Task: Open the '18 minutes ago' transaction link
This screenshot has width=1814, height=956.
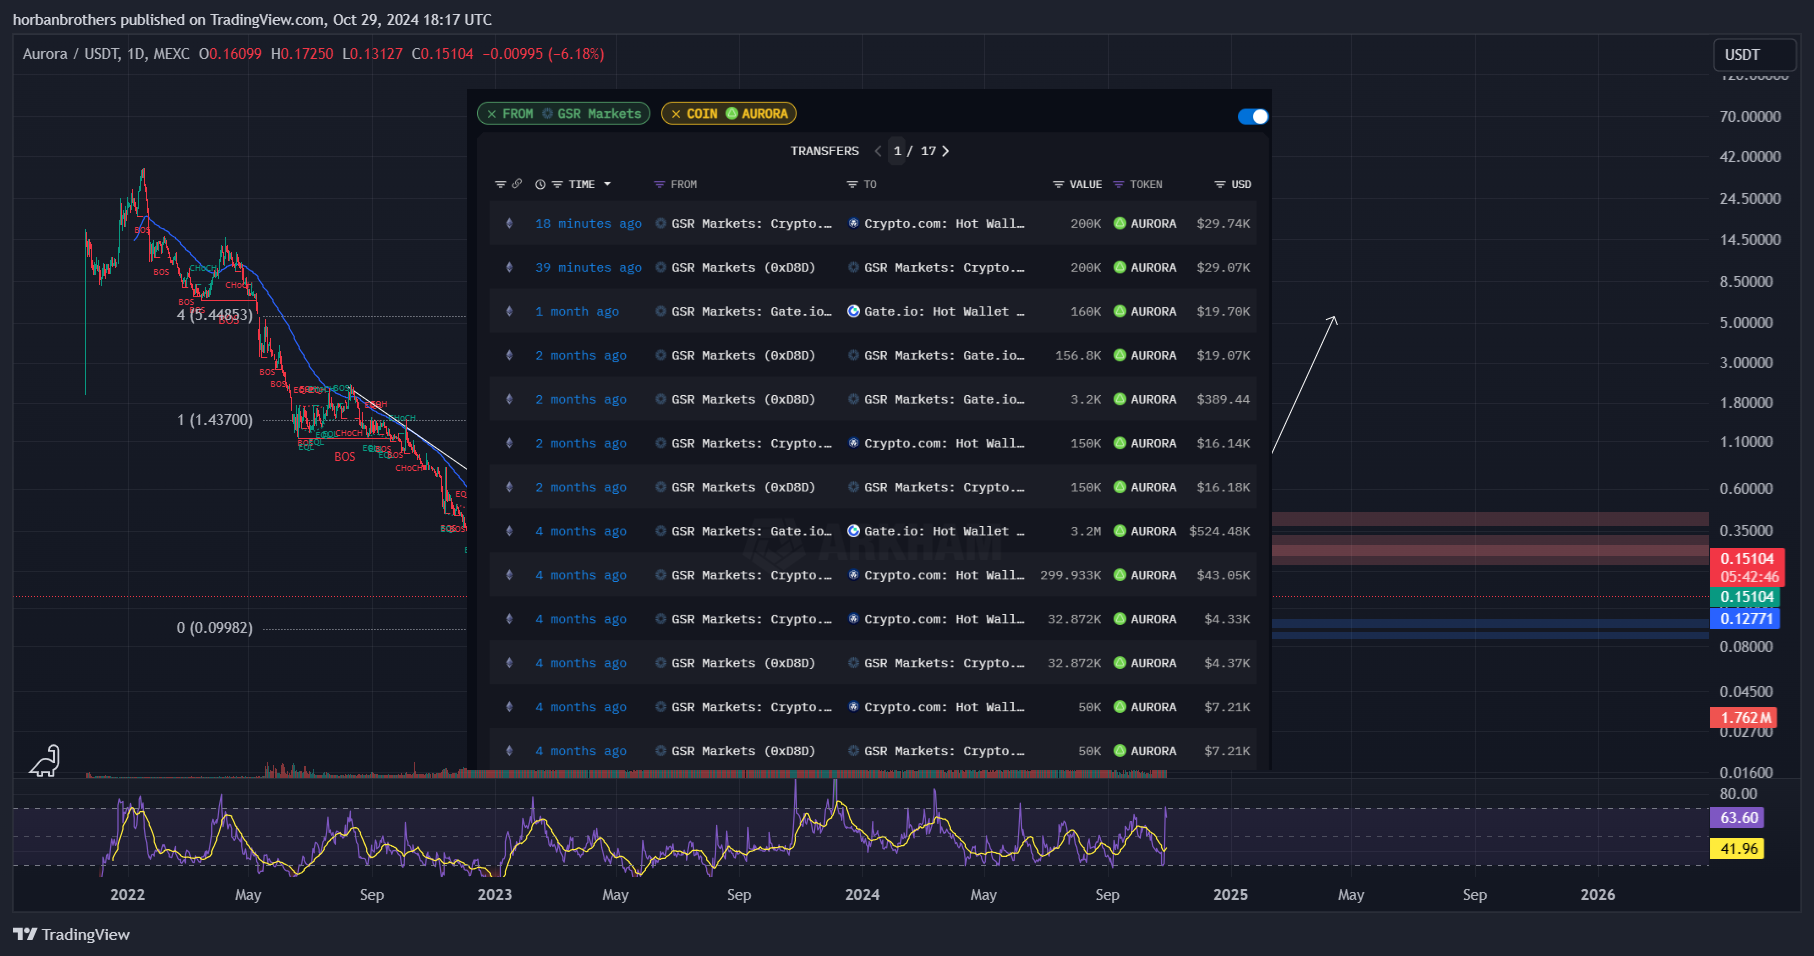Action: [588, 224]
